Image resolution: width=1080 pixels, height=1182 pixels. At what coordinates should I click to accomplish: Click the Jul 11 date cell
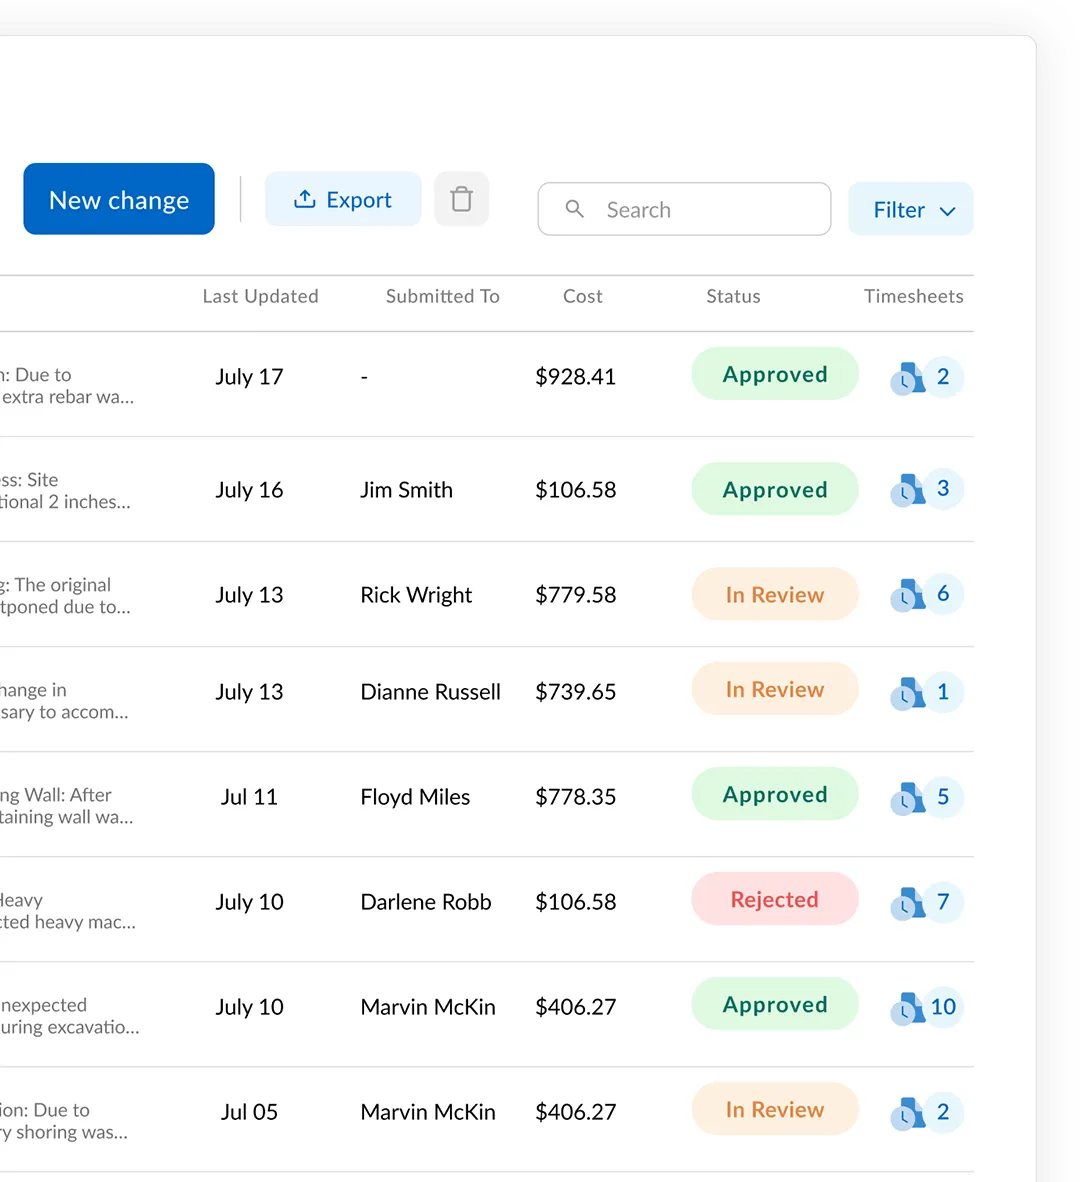[x=249, y=797]
